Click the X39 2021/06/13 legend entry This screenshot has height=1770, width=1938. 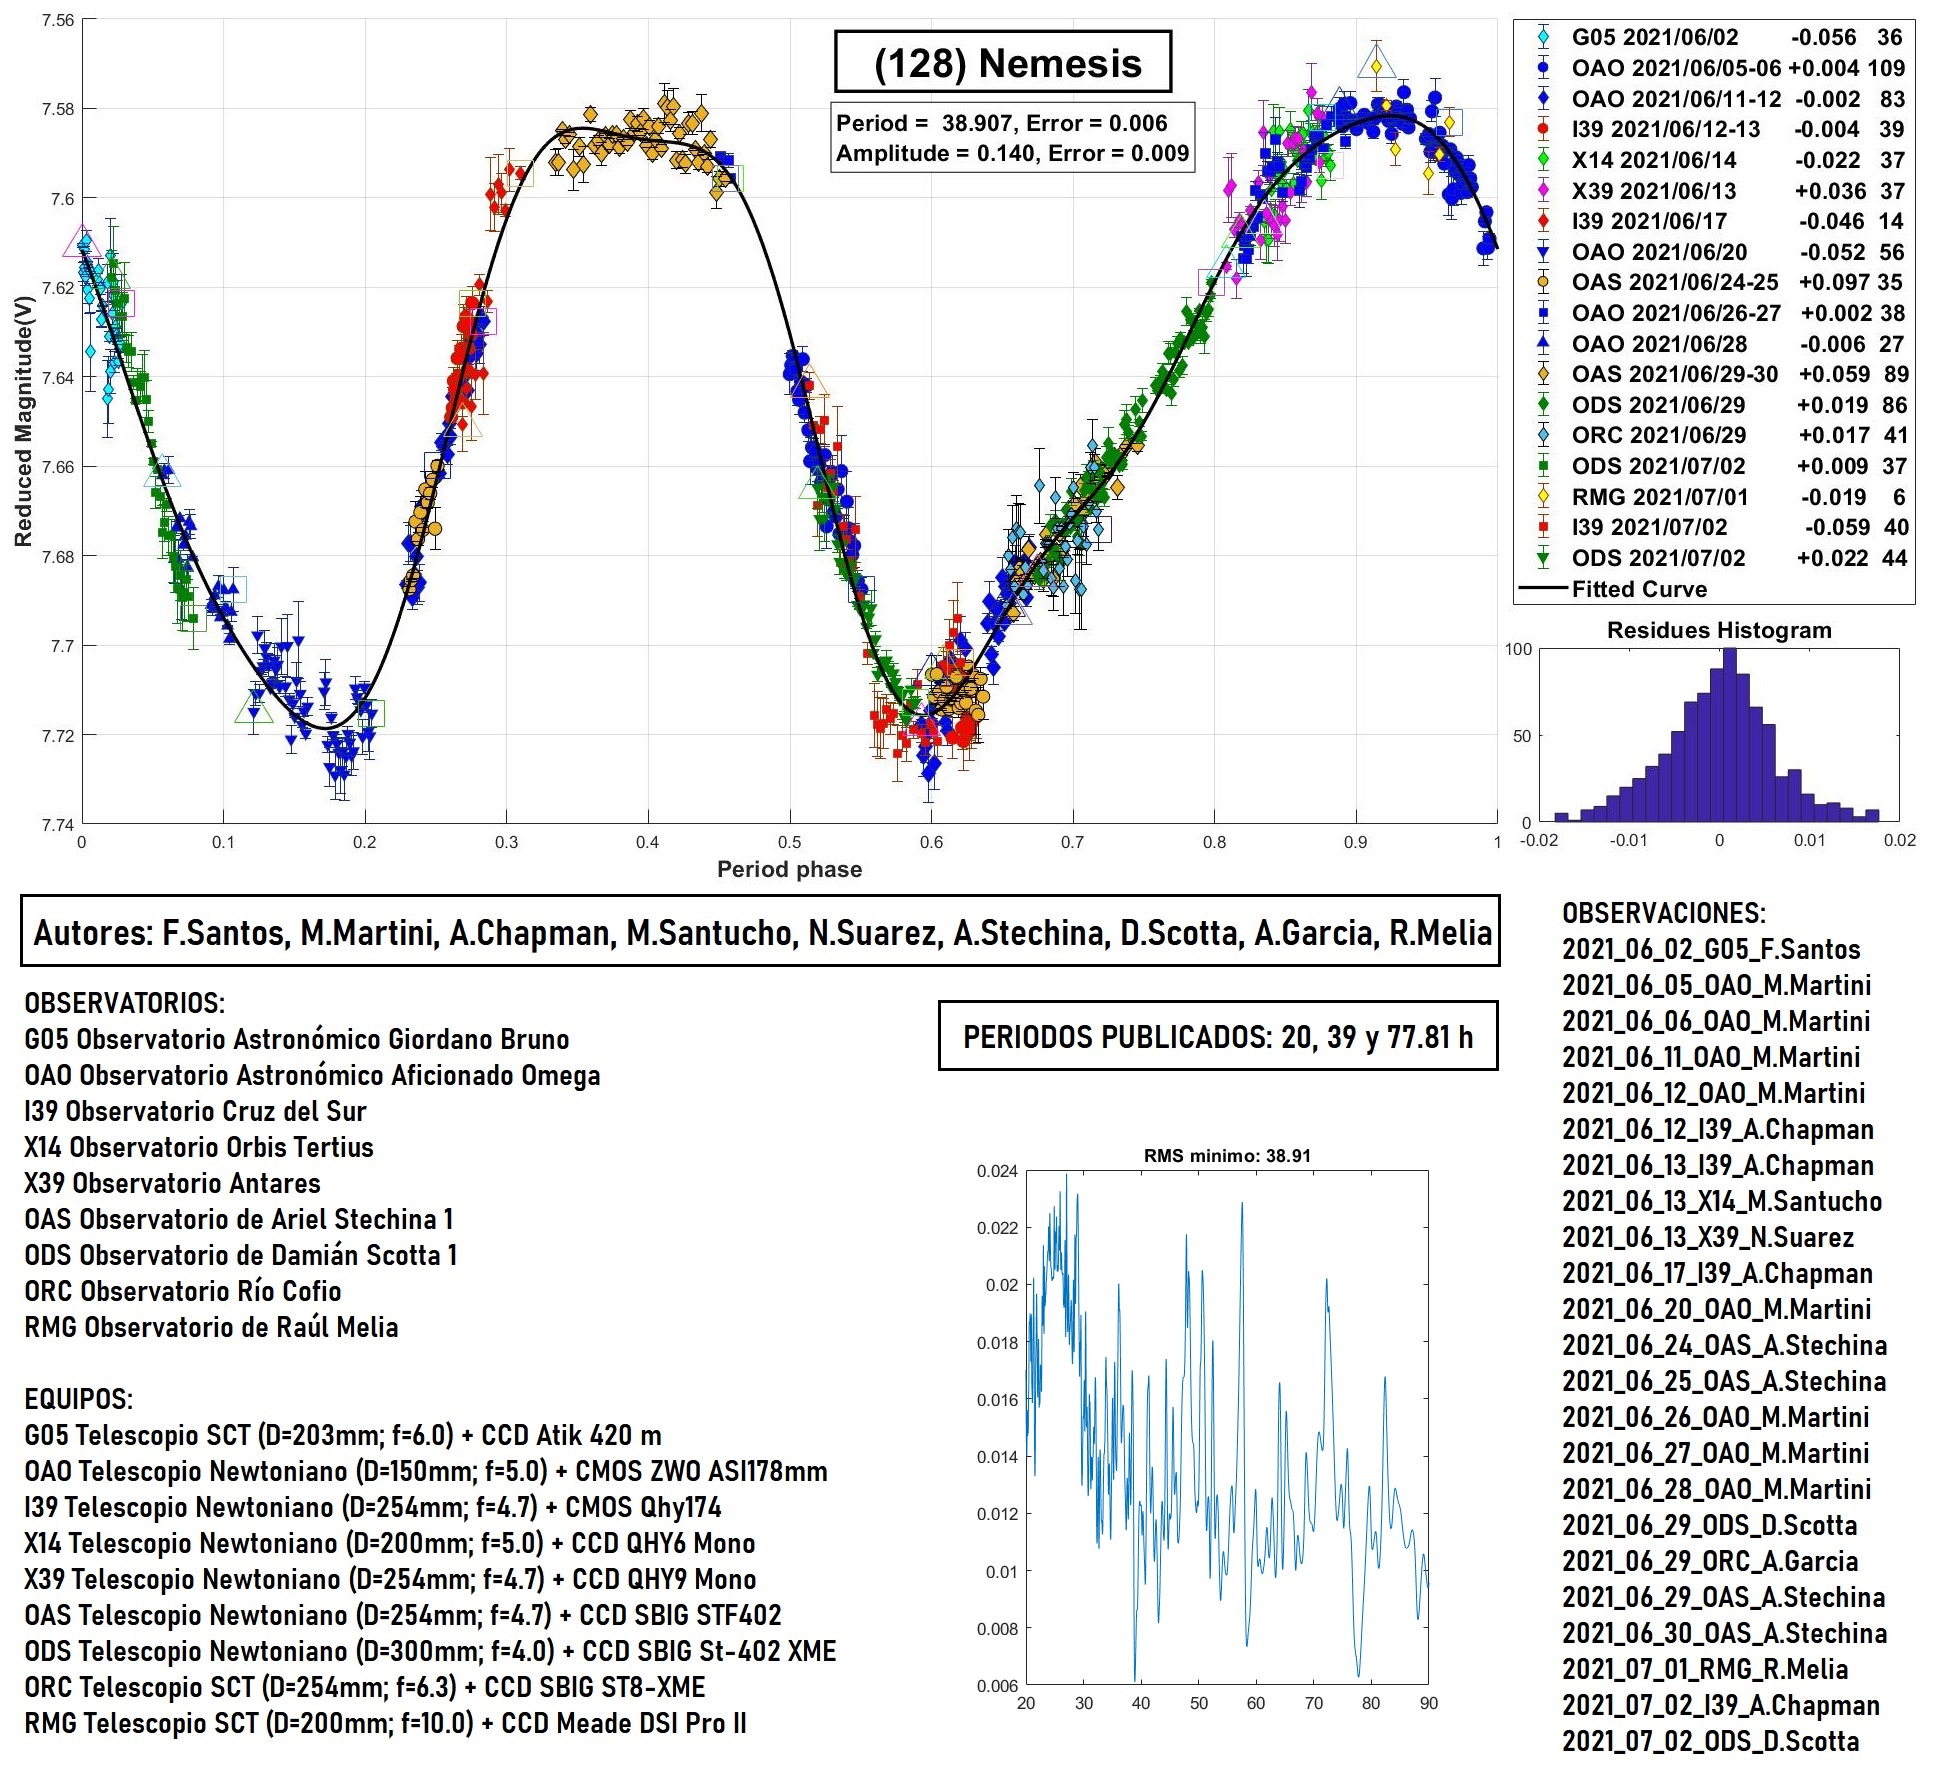(1714, 191)
